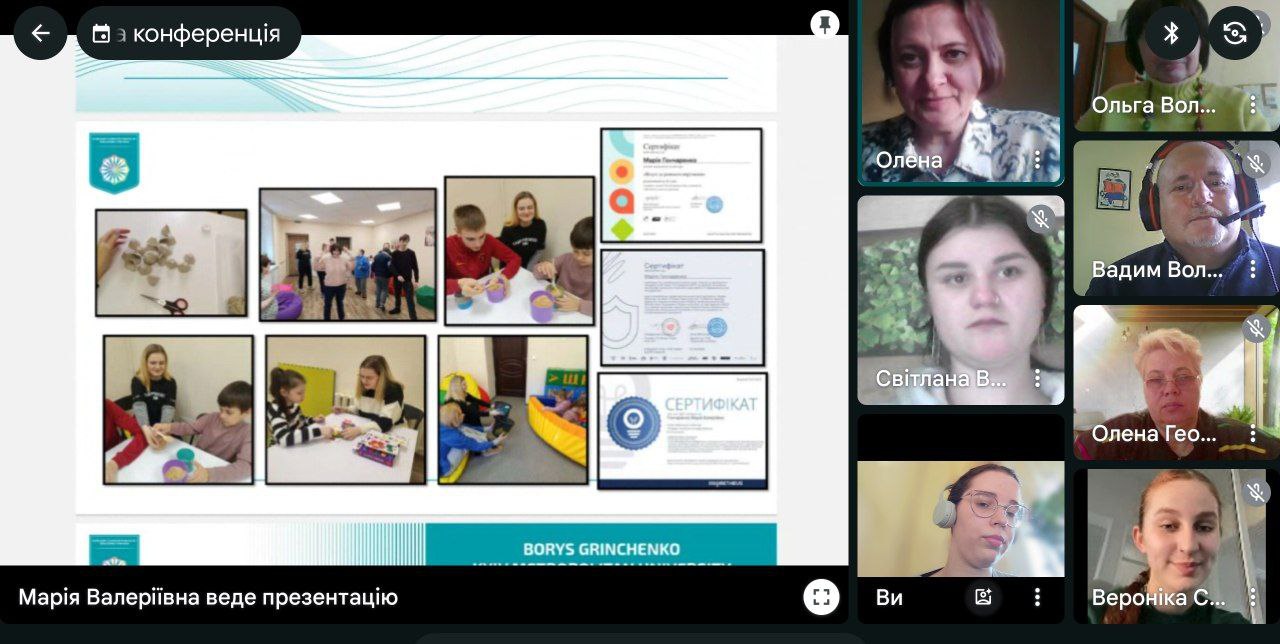
Task: Select the name label Вадим Вол...
Action: [1157, 270]
